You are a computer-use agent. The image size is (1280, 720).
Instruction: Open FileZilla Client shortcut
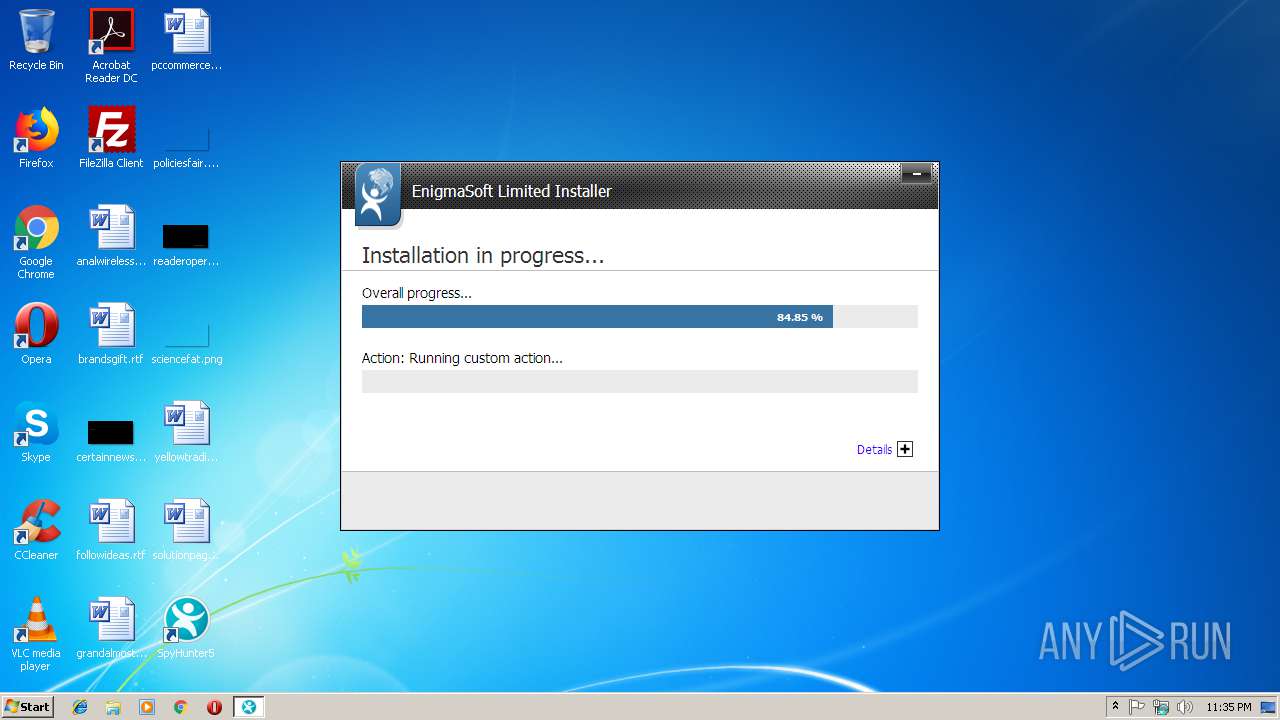[111, 138]
